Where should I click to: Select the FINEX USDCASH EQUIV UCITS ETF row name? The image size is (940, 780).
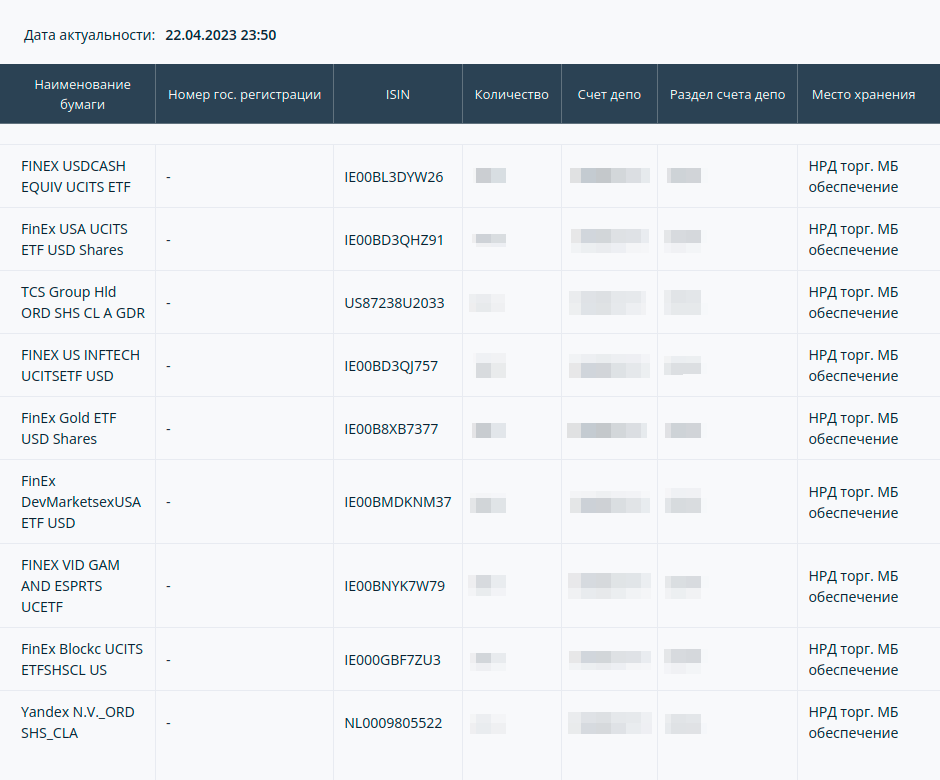coord(75,177)
